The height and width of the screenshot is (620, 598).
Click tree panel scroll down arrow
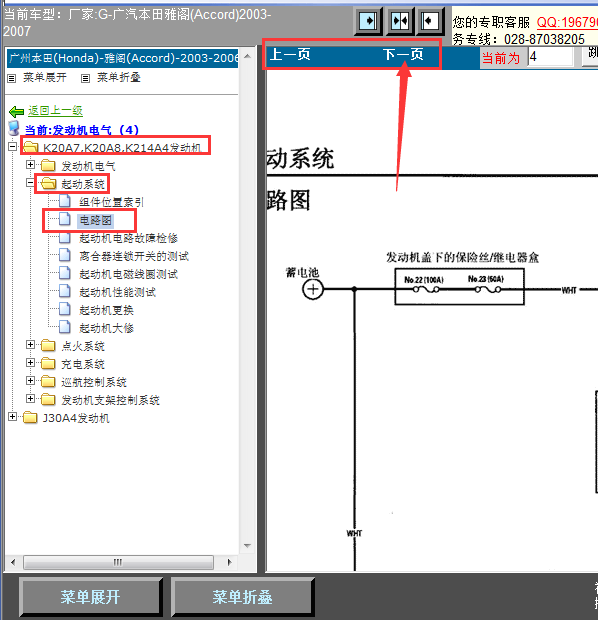(x=248, y=546)
